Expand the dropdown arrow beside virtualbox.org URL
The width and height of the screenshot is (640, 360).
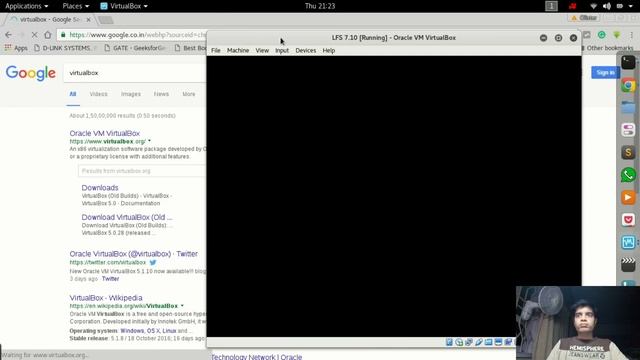pos(149,141)
